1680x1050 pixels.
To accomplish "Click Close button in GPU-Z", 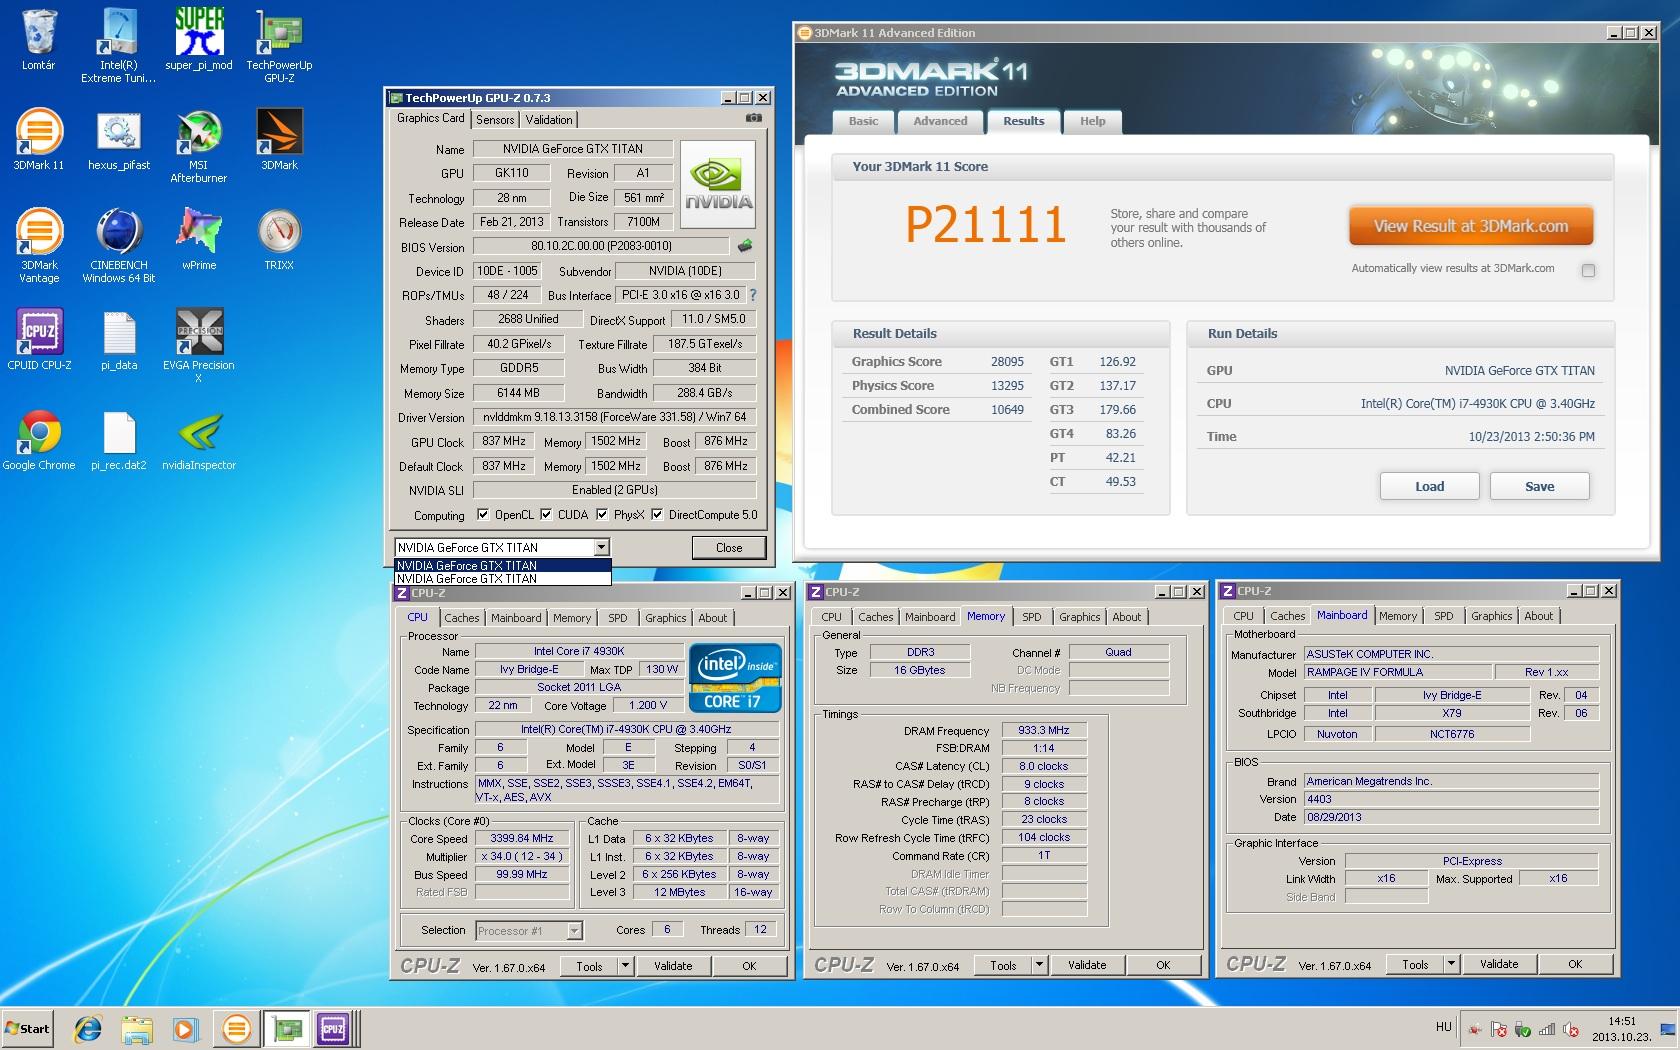I will (x=729, y=548).
